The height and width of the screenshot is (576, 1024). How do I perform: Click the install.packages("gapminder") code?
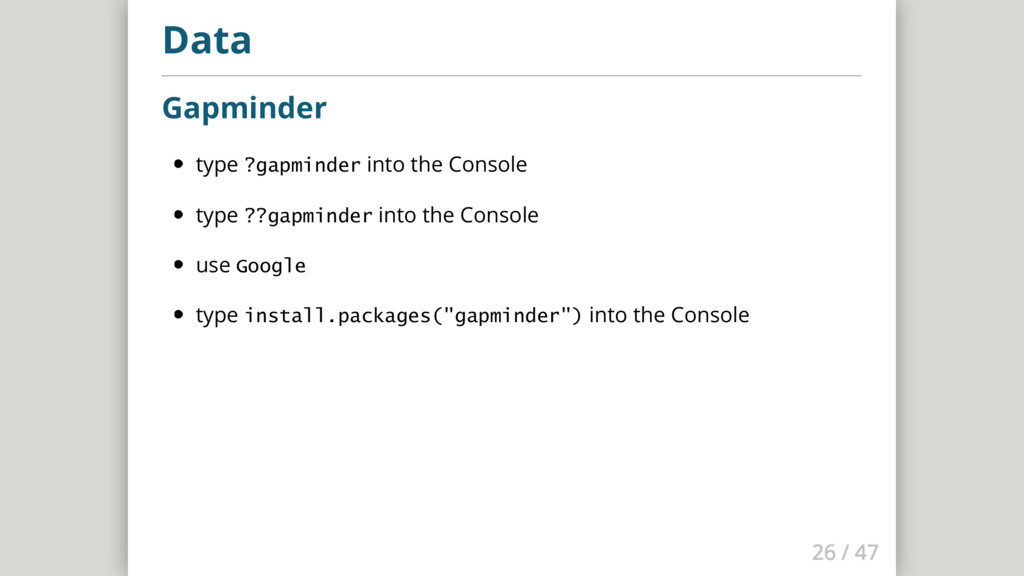[413, 315]
